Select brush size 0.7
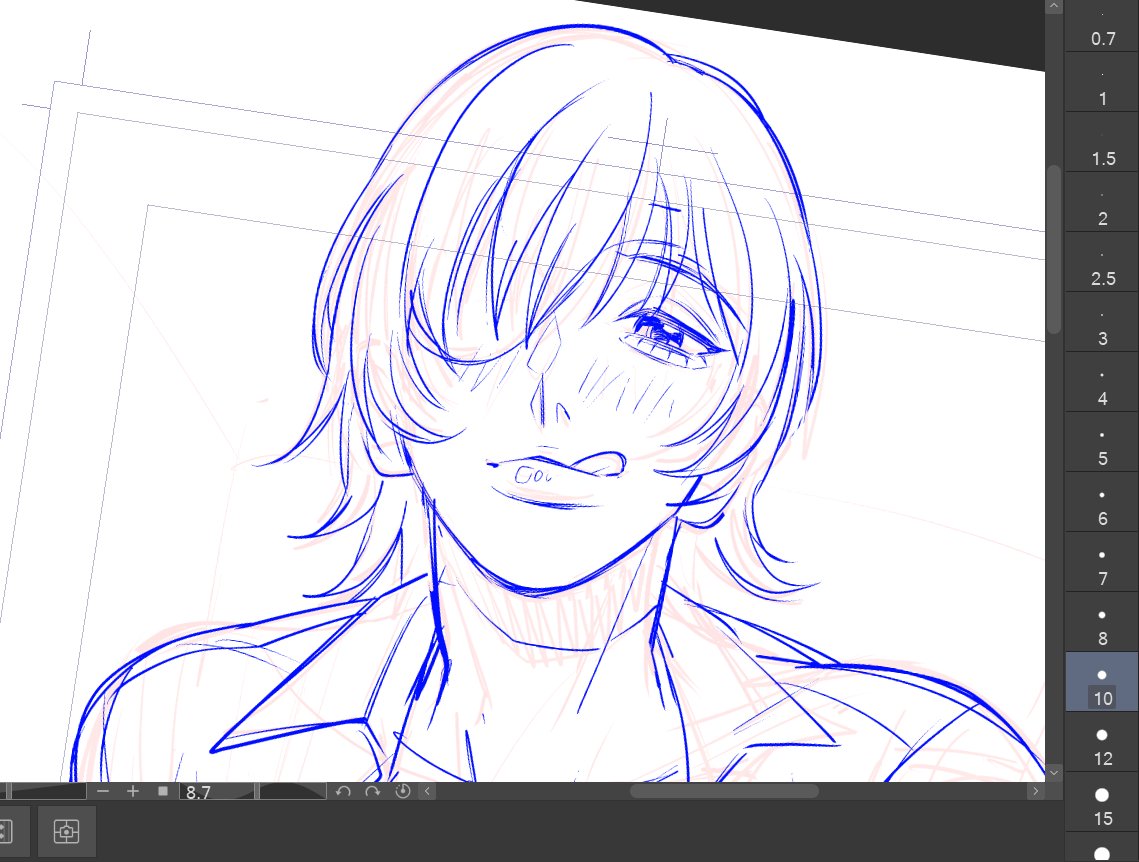1139x862 pixels. 1102,26
